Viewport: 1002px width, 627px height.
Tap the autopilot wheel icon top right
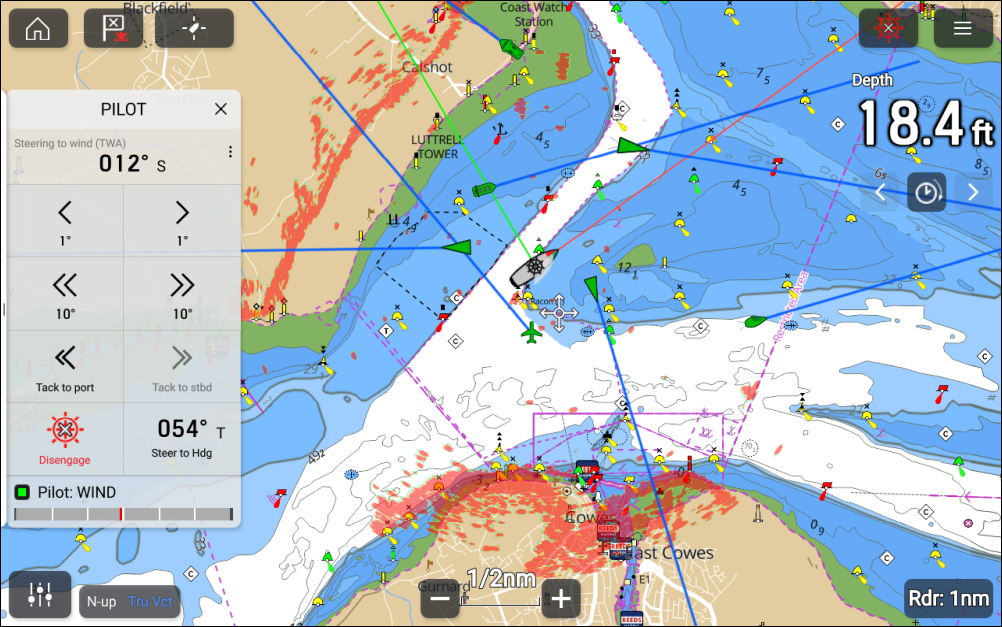[x=887, y=28]
